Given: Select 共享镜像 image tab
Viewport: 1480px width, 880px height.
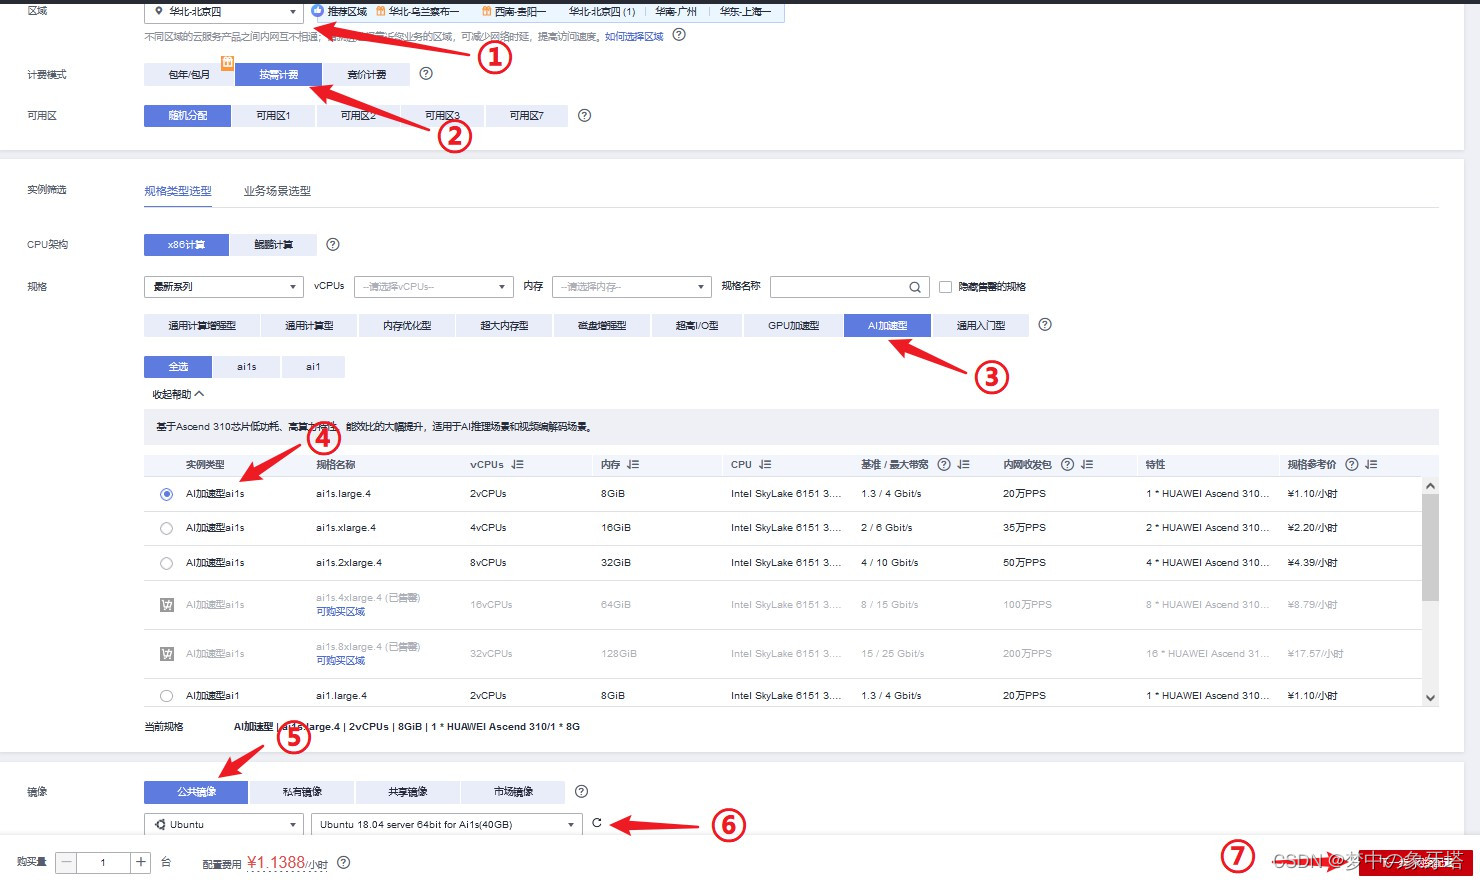Looking at the screenshot, I should (408, 792).
